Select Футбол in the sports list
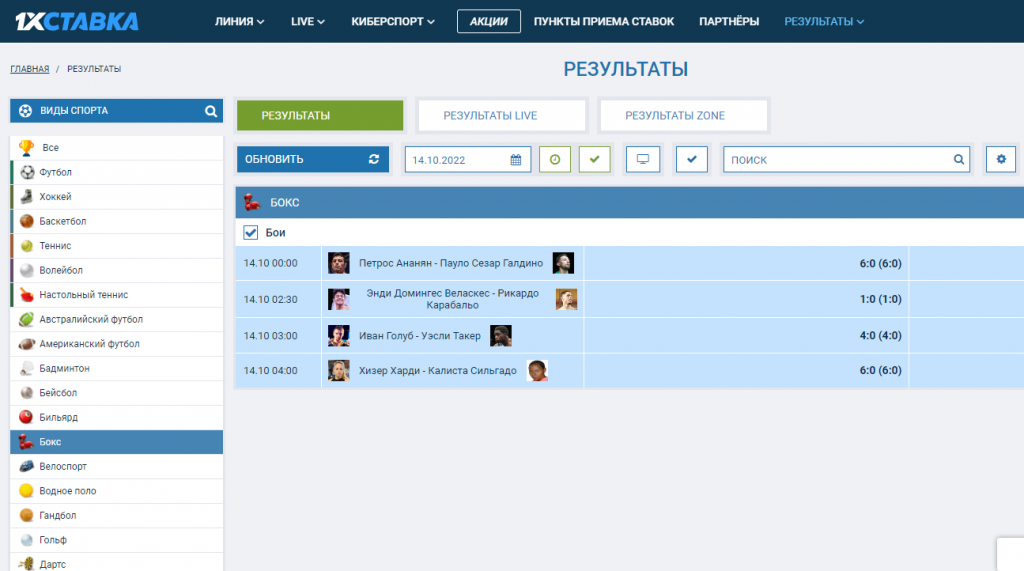Image resolution: width=1024 pixels, height=571 pixels. (x=56, y=172)
